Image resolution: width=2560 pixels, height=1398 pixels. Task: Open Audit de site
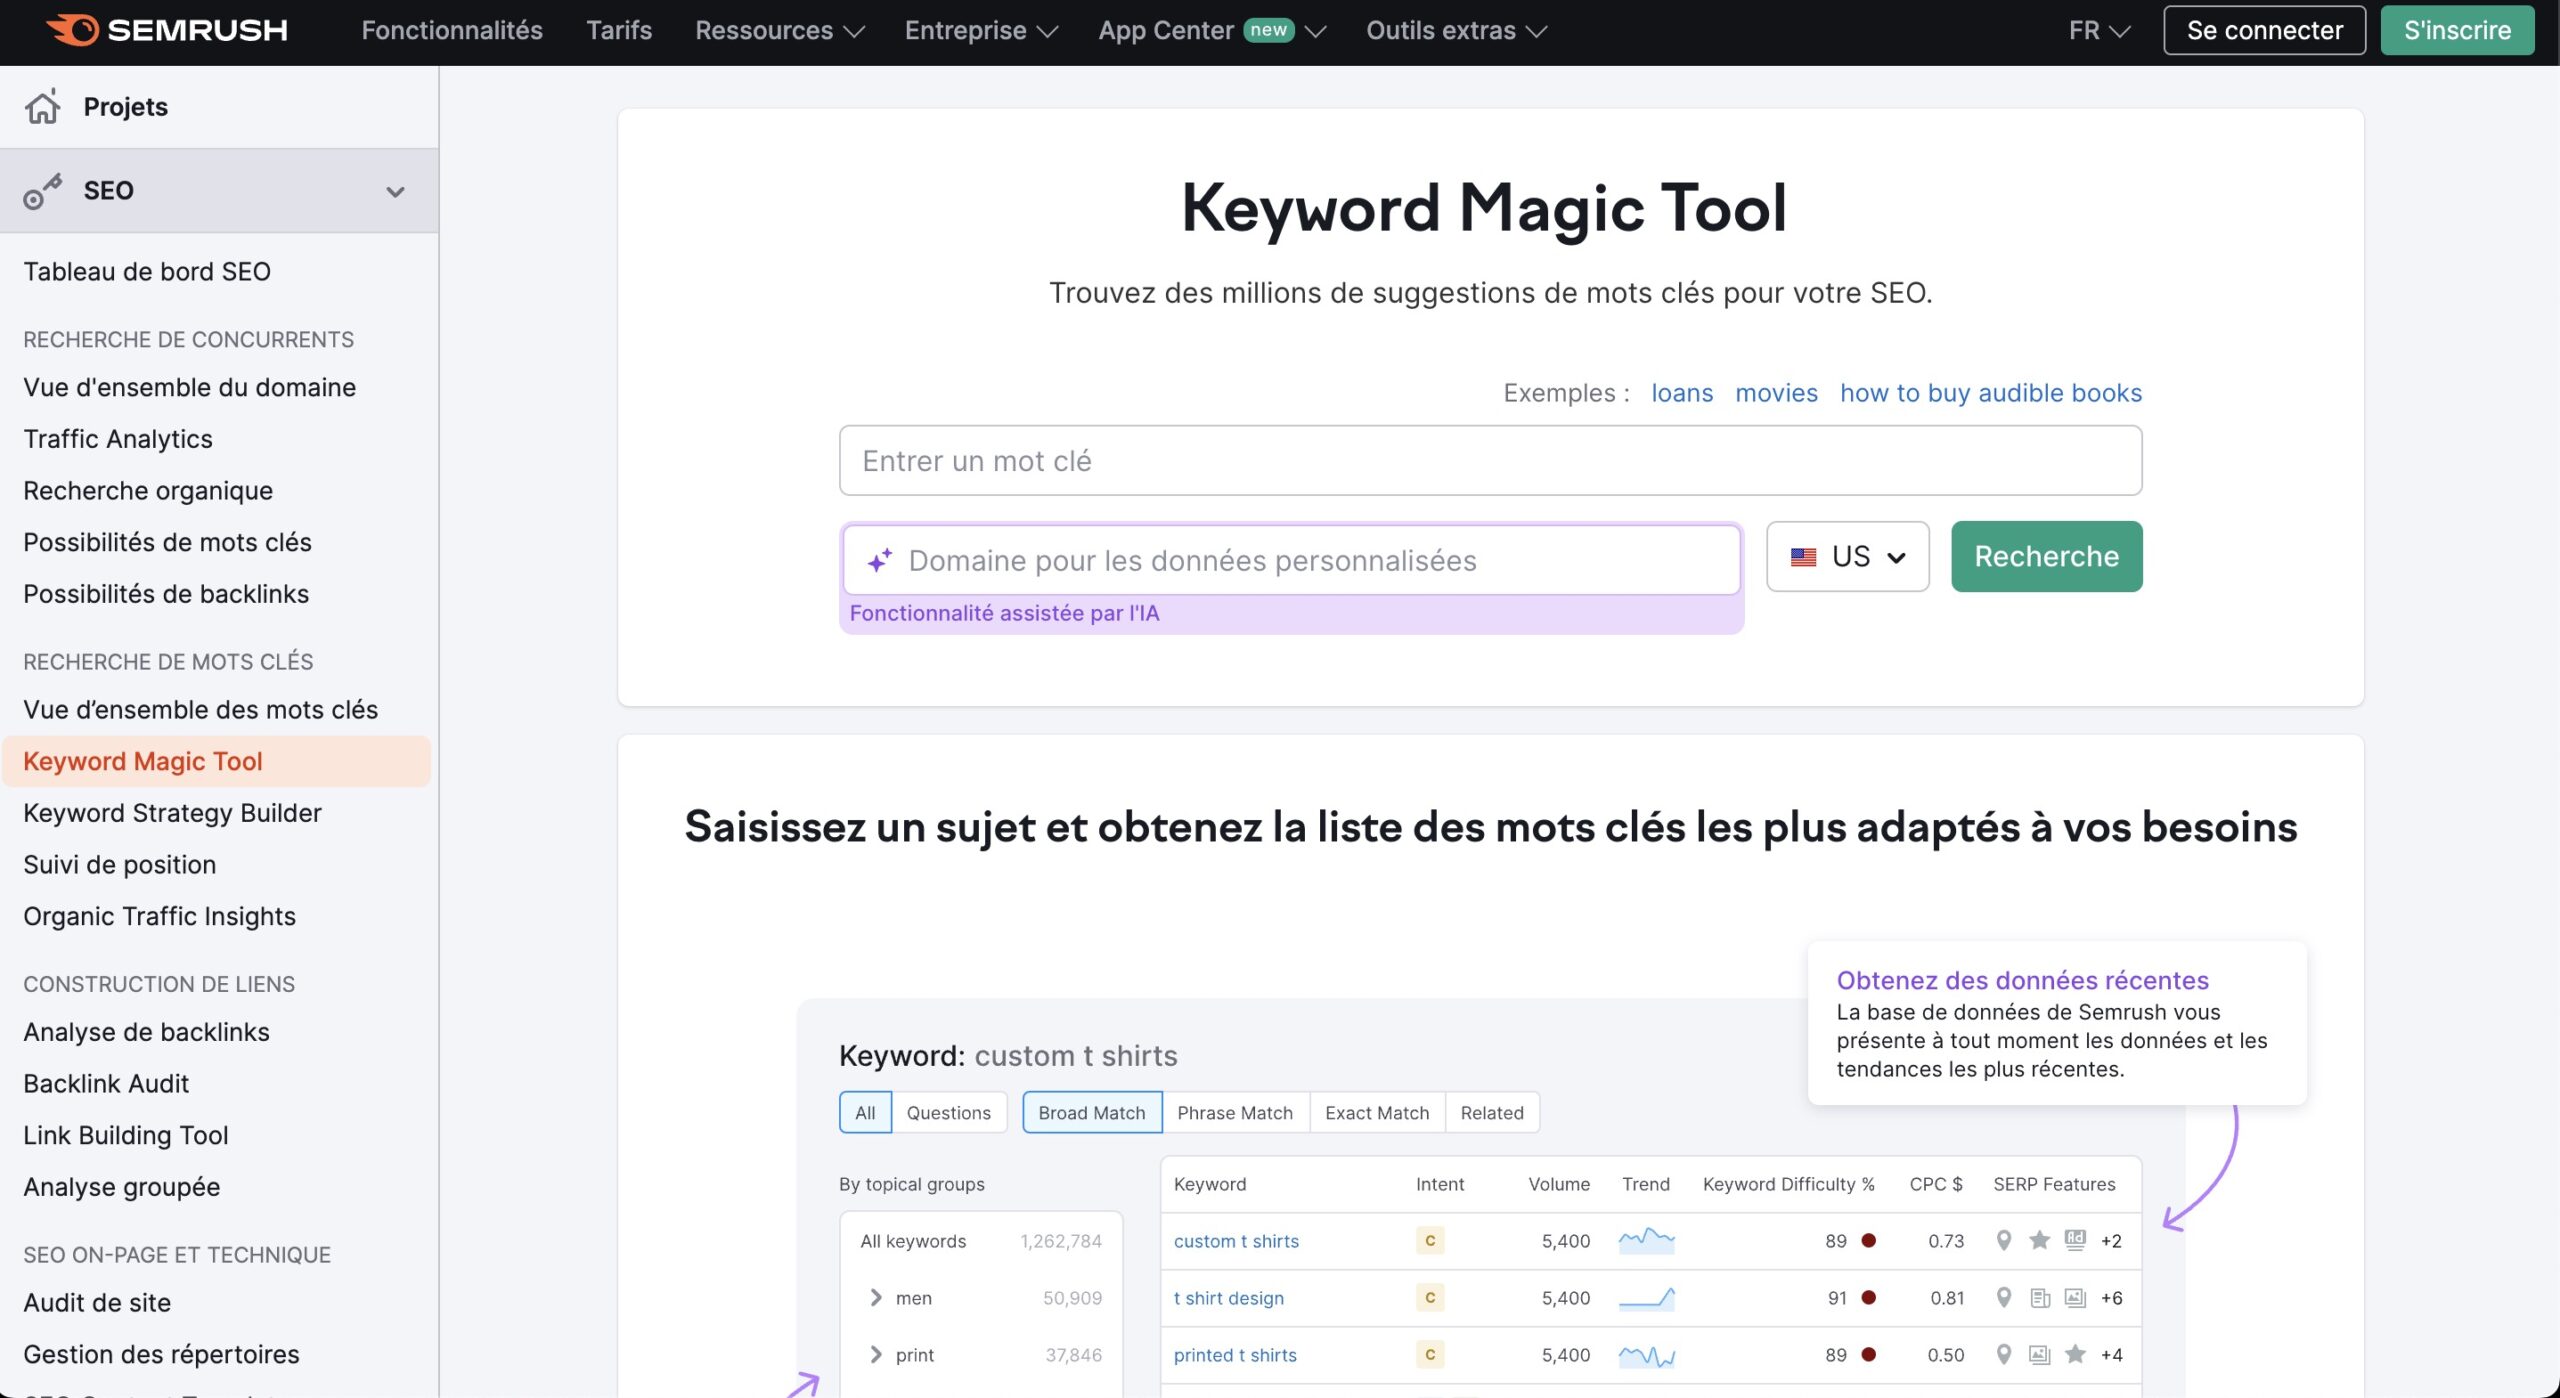97,1303
